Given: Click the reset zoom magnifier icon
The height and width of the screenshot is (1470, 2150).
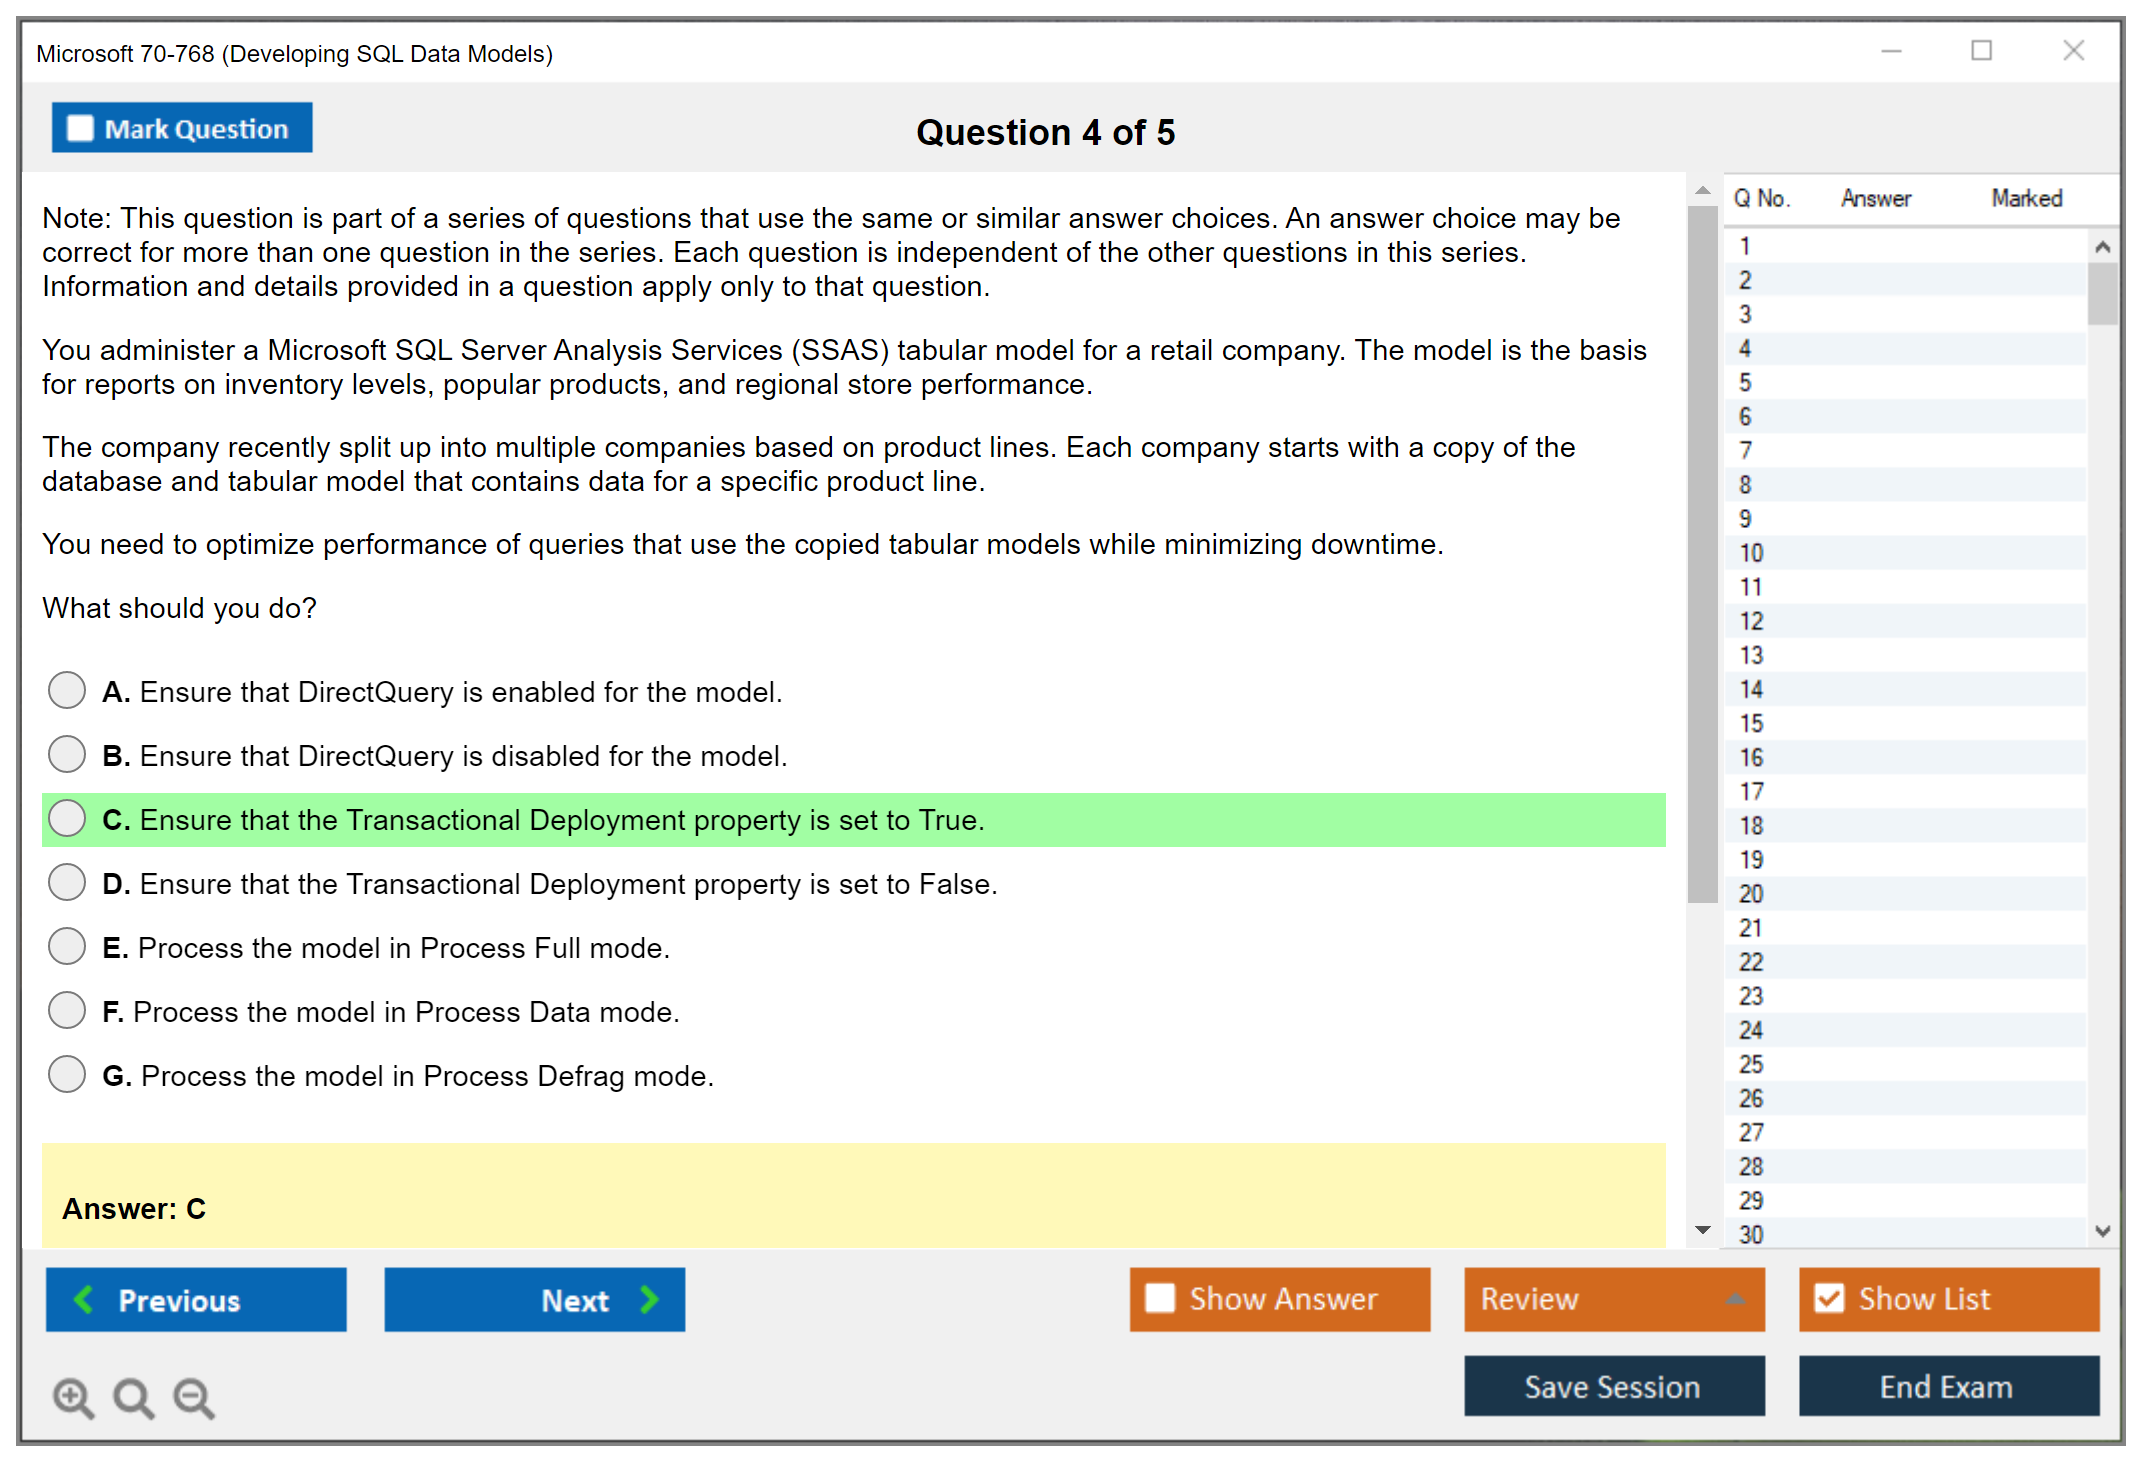Looking at the screenshot, I should click(x=133, y=1396).
